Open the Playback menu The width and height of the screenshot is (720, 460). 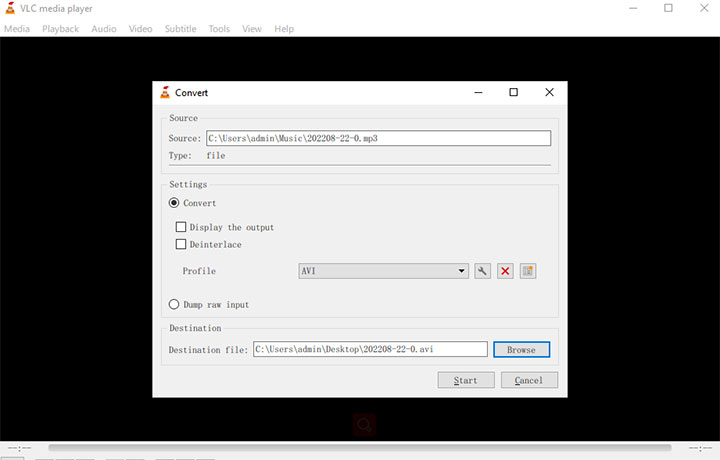pyautogui.click(x=61, y=29)
